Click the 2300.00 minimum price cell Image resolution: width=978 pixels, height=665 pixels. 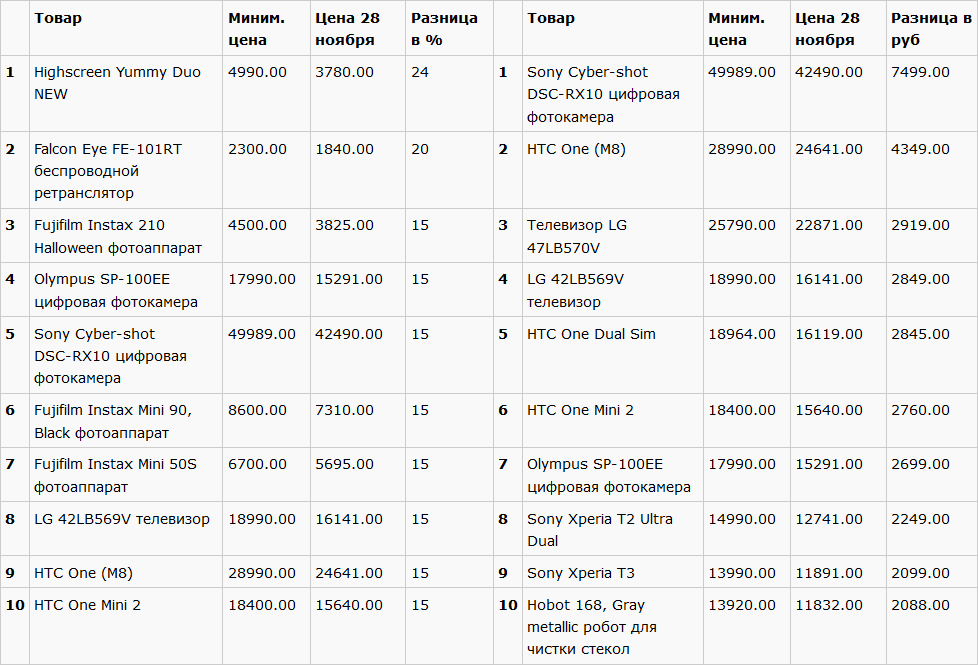click(257, 149)
